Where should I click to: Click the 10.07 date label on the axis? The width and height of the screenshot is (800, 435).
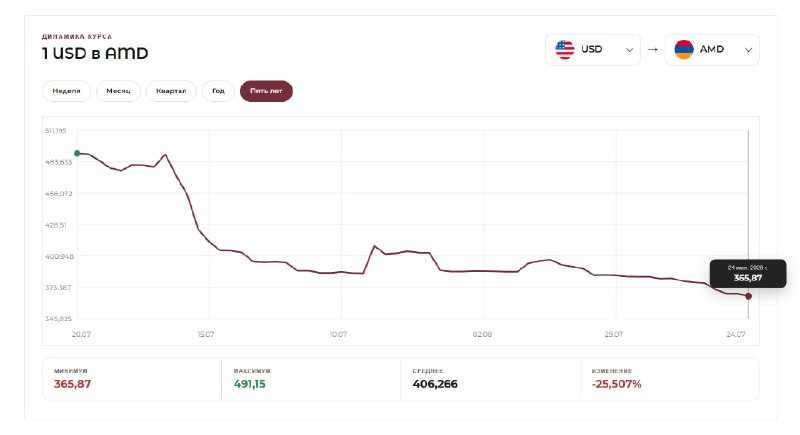pyautogui.click(x=338, y=335)
